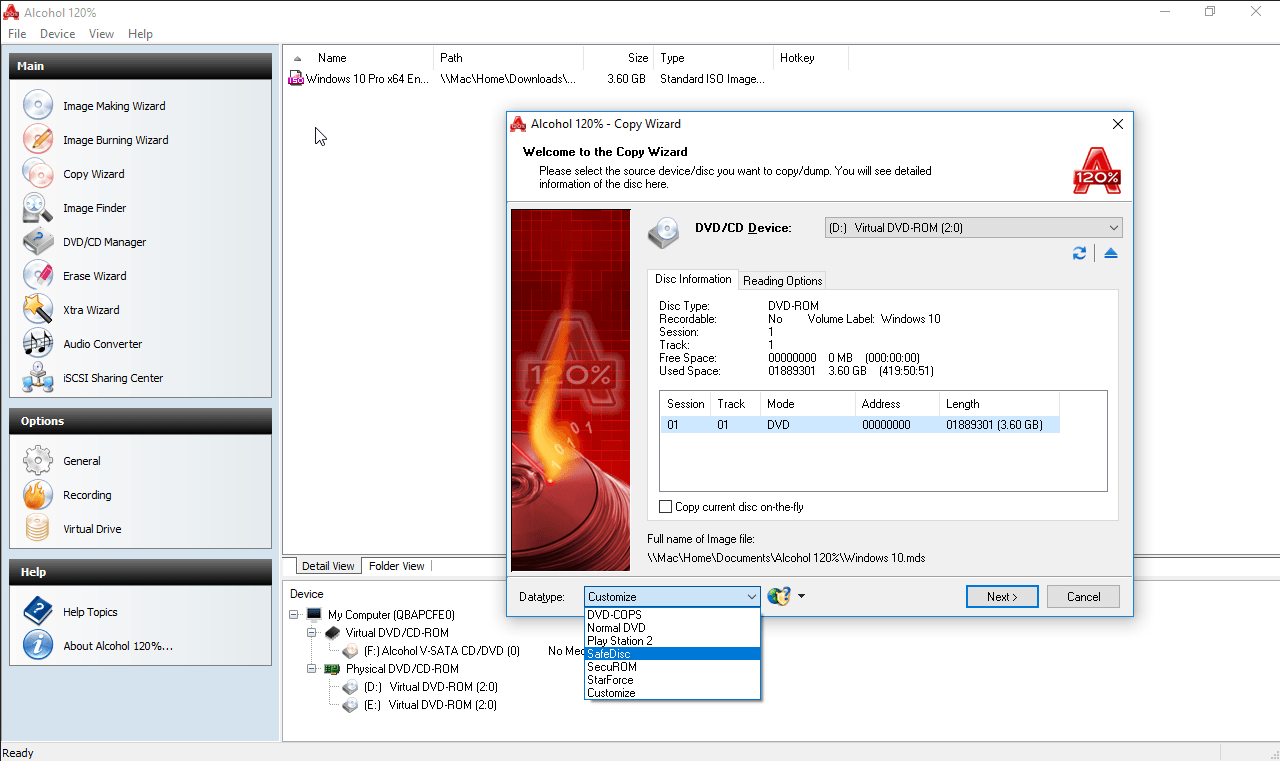The width and height of the screenshot is (1280, 761).
Task: Select the Windows 10 Pro x64 ISO entry
Action: pos(366,79)
